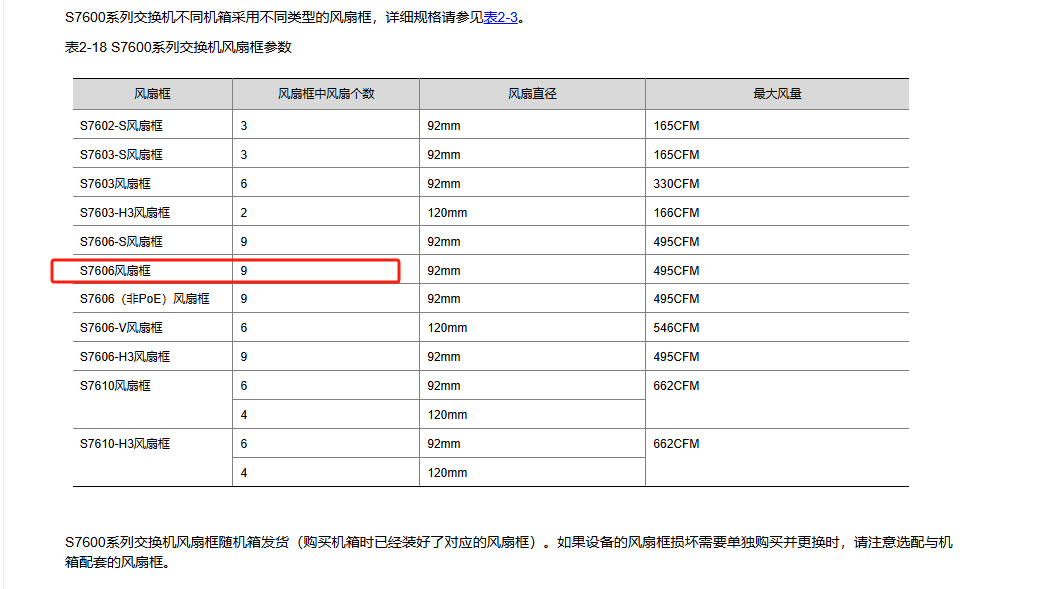
Task: Select the S7603-S风扇框 row name
Action: [x=121, y=154]
